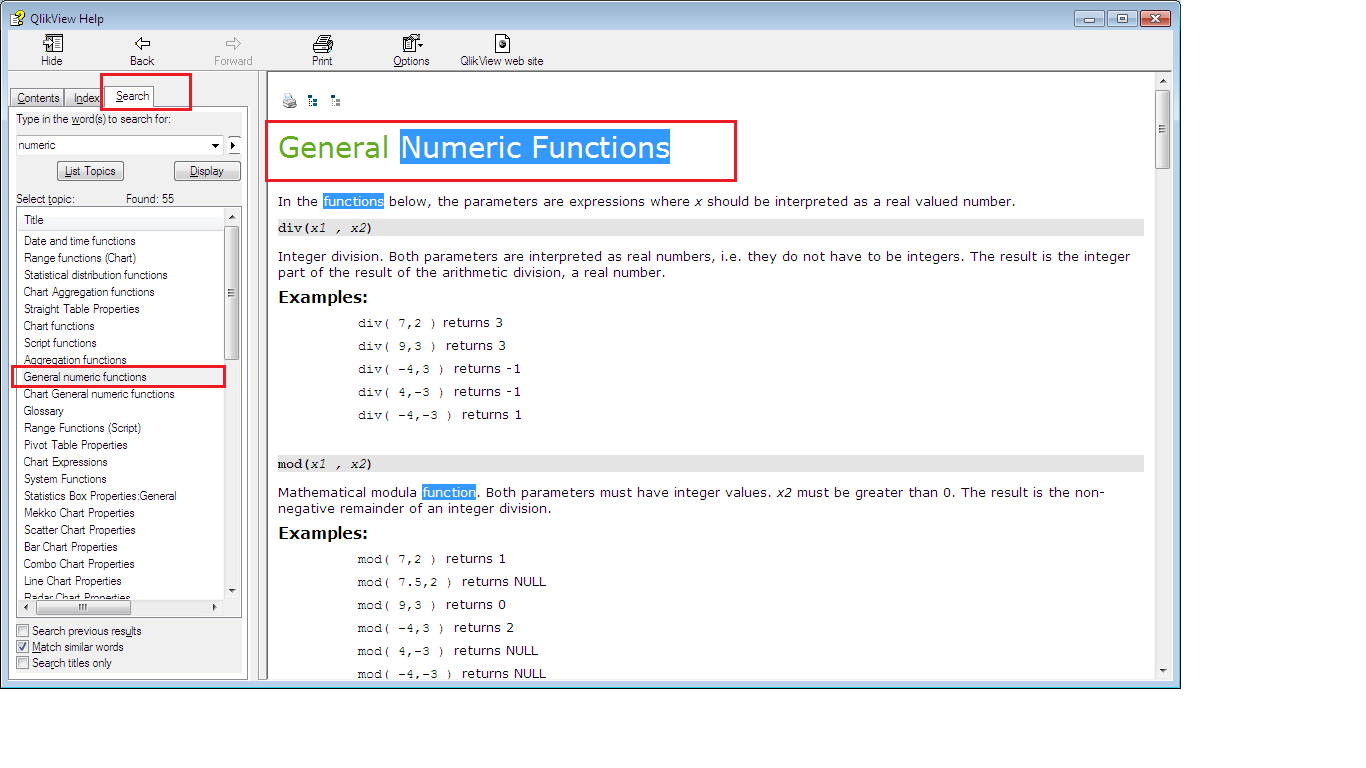Select 'Statistics Box Properties:General' topic
Image resolution: width=1366 pixels, height=768 pixels.
pyautogui.click(x=100, y=496)
